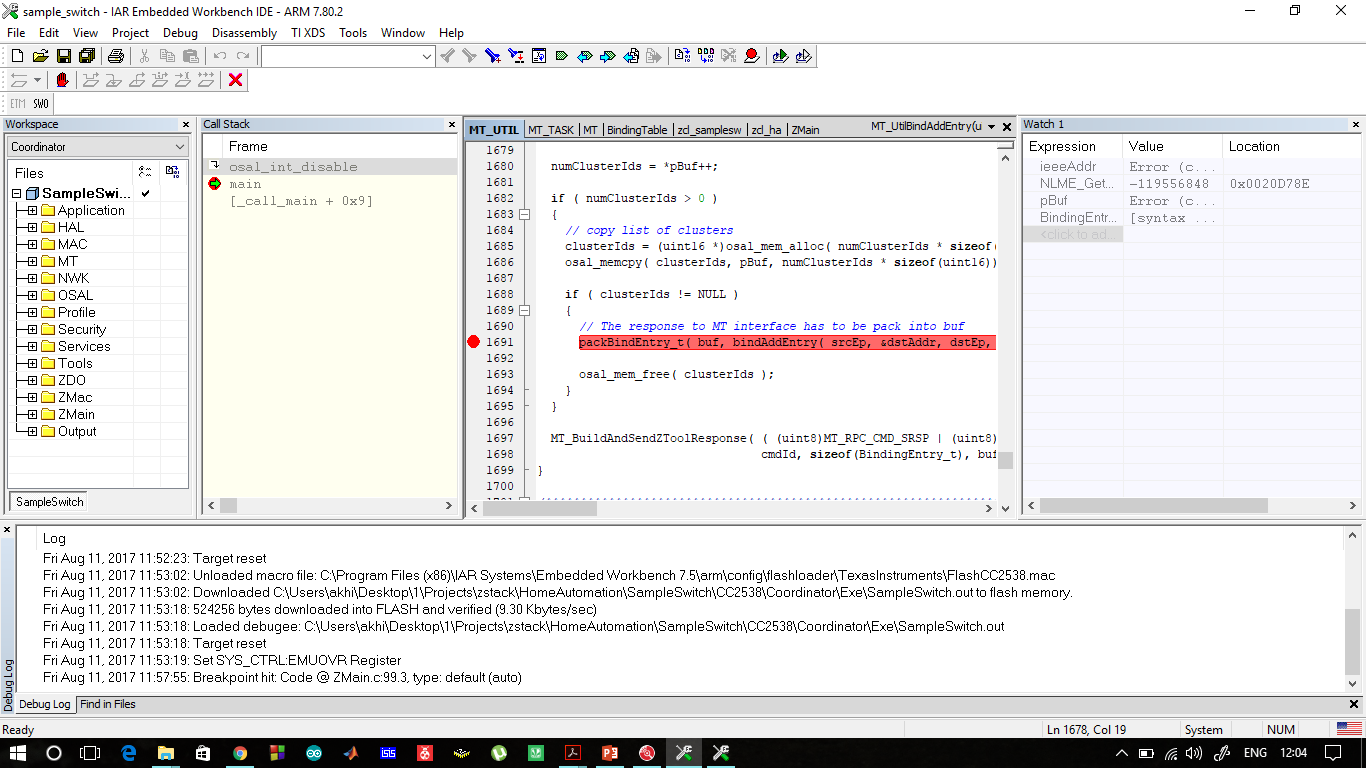Open the Disassembly menu
1366x768 pixels.
point(244,33)
